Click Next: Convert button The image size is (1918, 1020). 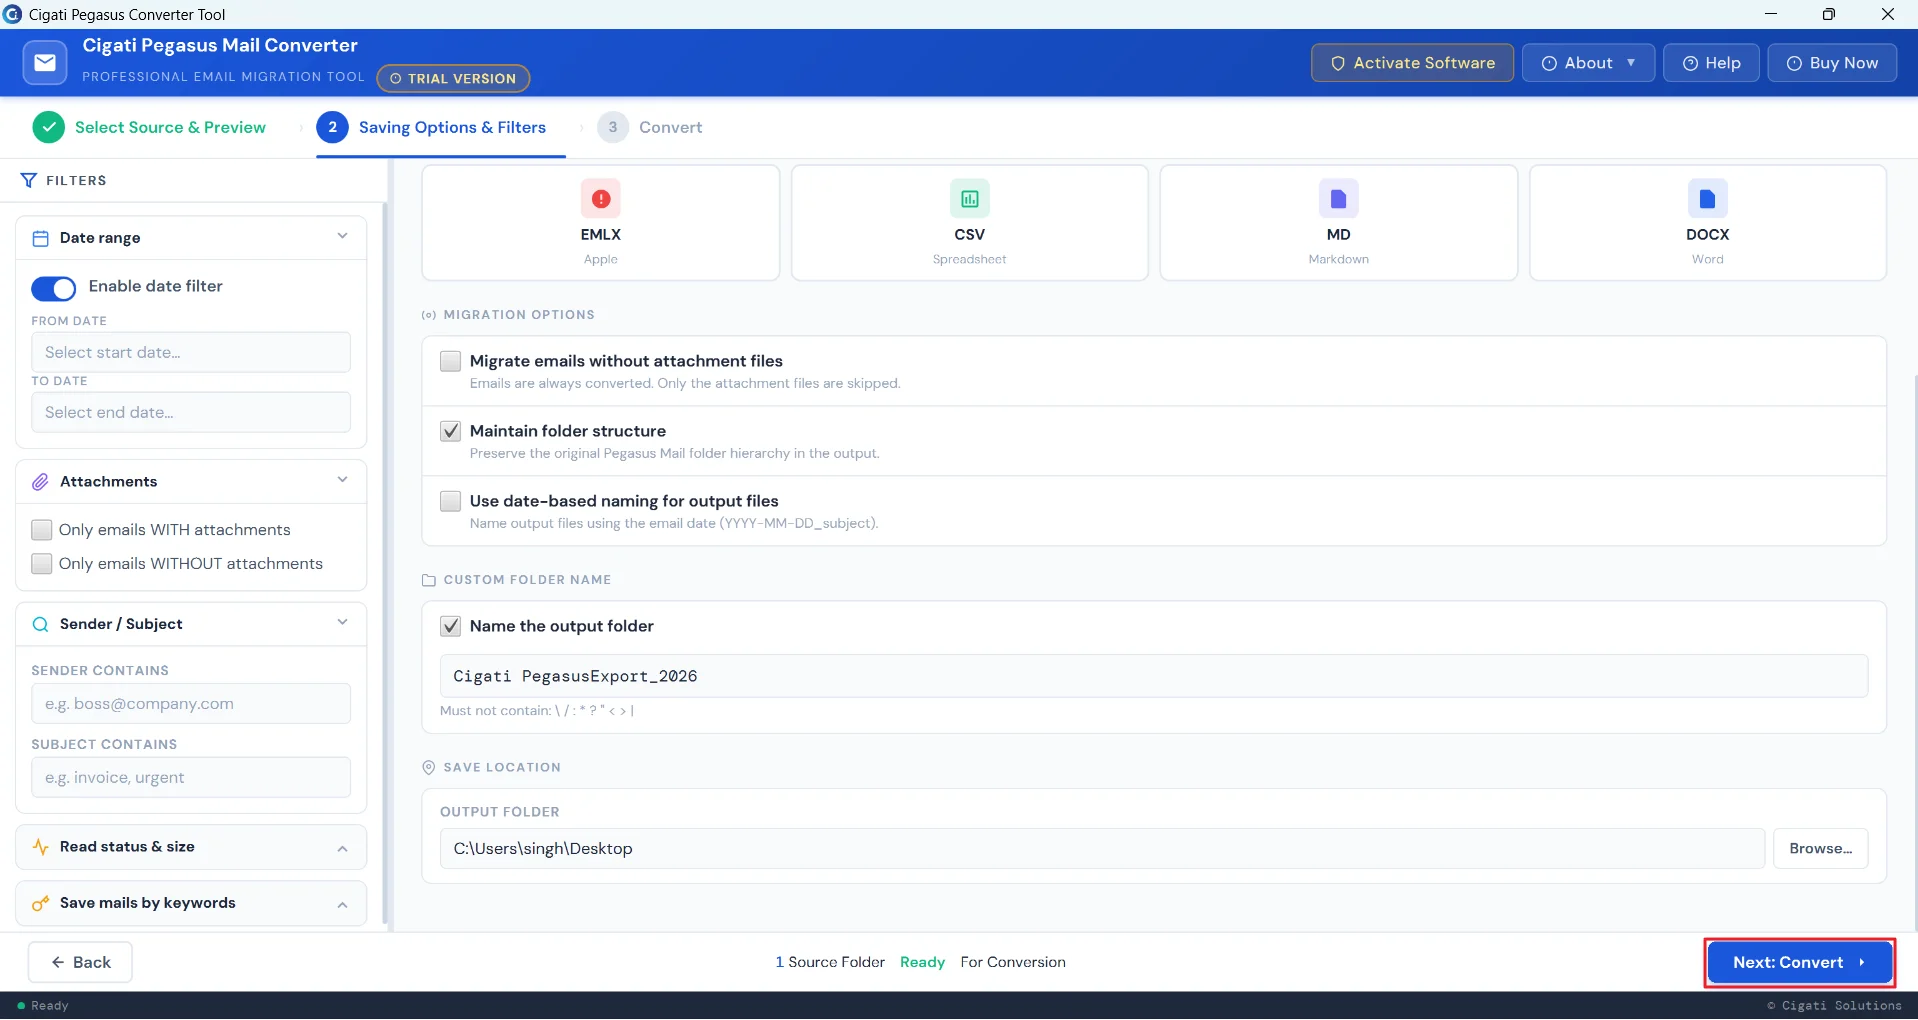pos(1799,962)
